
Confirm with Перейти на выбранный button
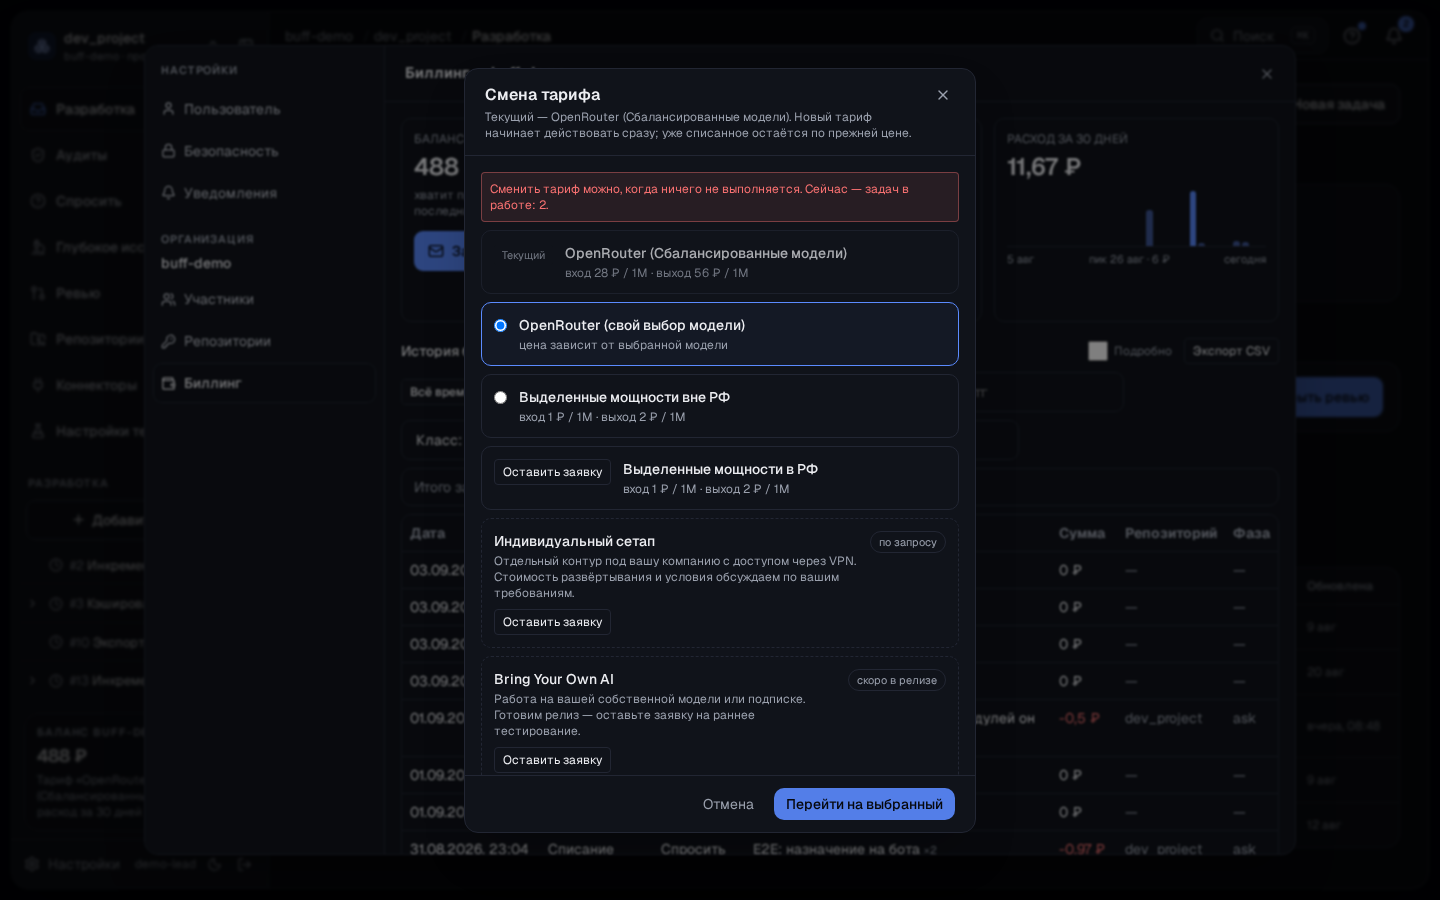coord(864,804)
